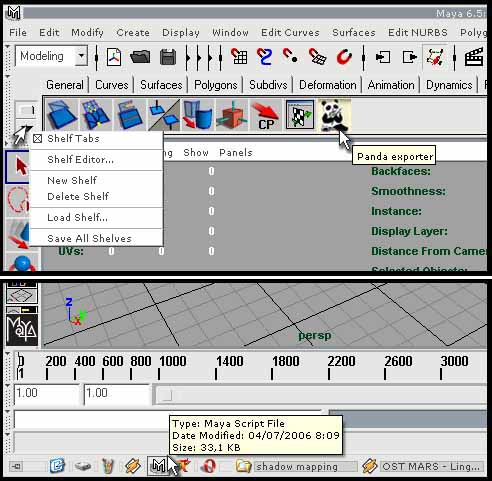
Task: Toggle Make Live red magnet icon
Action: (x=344, y=57)
